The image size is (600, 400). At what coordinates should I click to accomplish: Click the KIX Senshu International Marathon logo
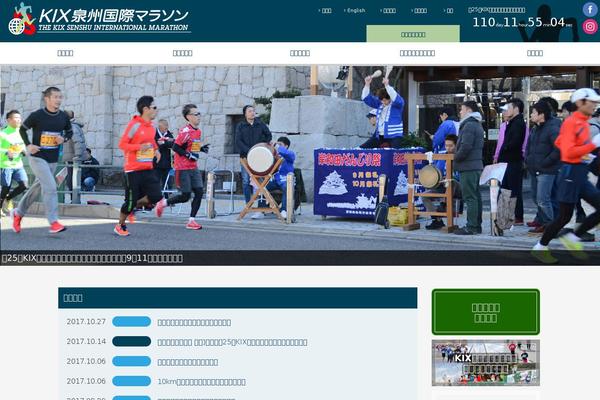(99, 19)
